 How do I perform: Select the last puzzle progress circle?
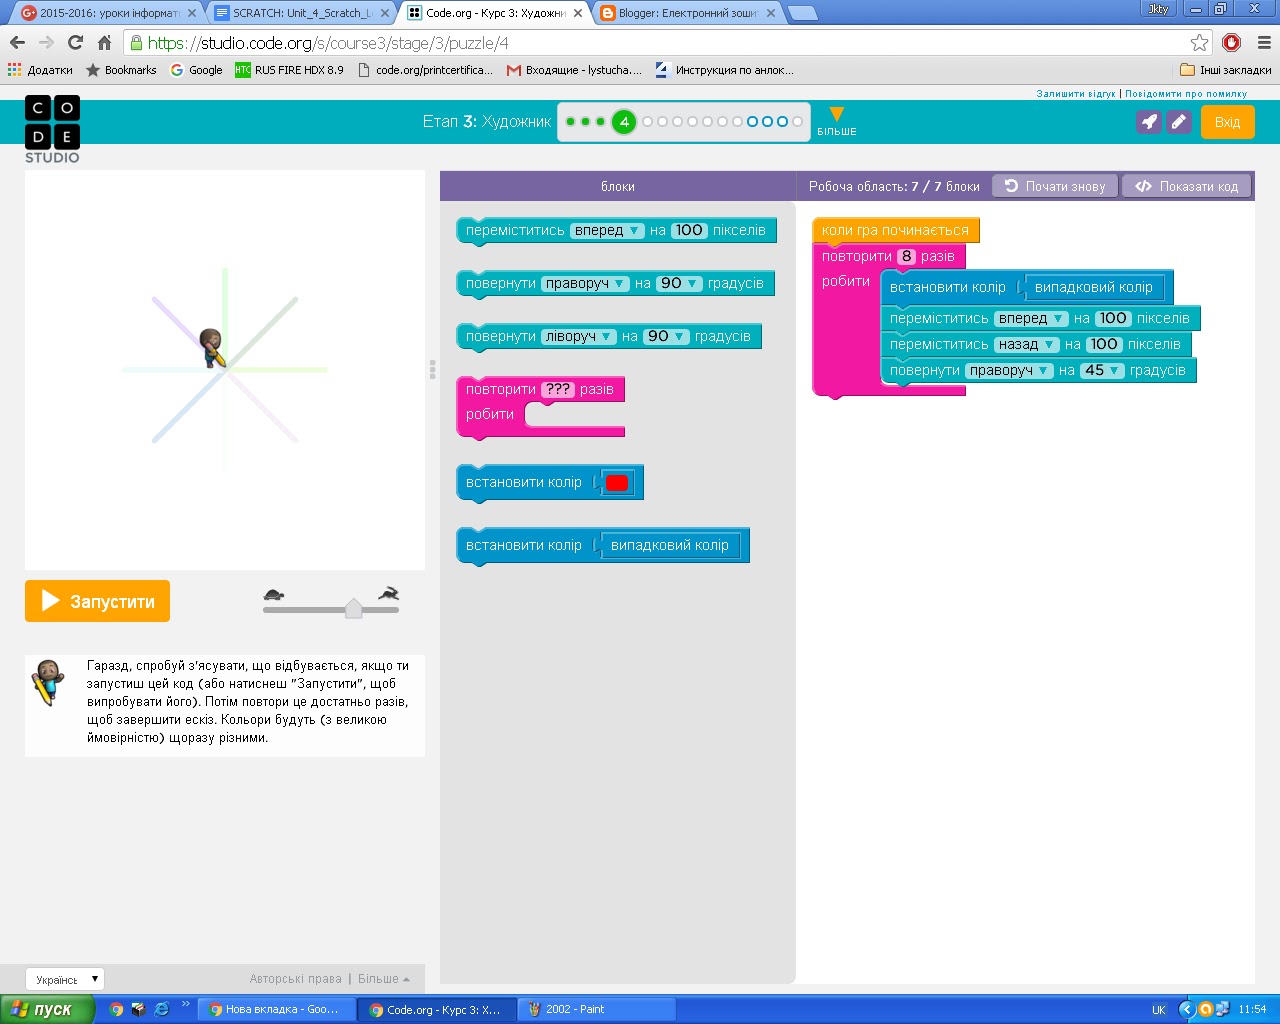click(x=797, y=122)
